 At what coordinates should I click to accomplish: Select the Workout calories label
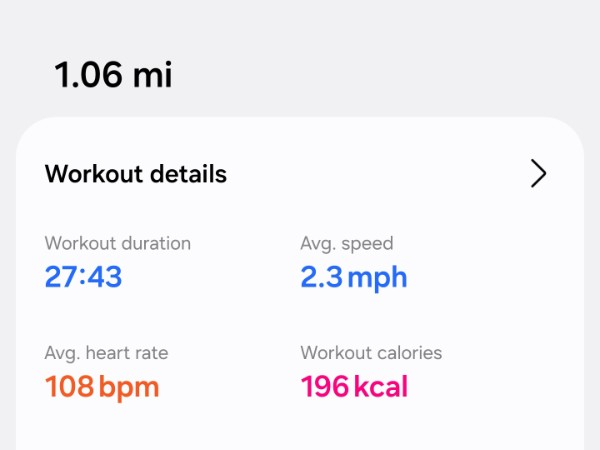point(371,352)
